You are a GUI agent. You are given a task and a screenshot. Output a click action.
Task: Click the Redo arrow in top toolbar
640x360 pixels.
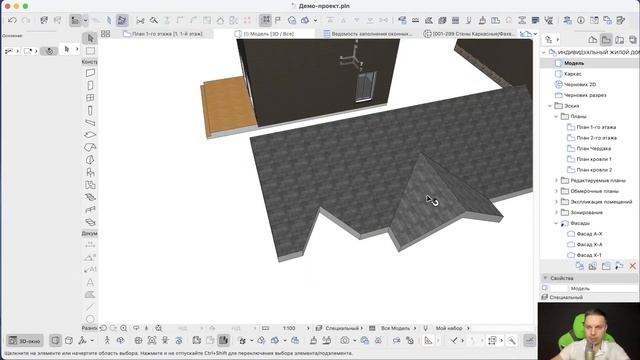(x=26, y=20)
